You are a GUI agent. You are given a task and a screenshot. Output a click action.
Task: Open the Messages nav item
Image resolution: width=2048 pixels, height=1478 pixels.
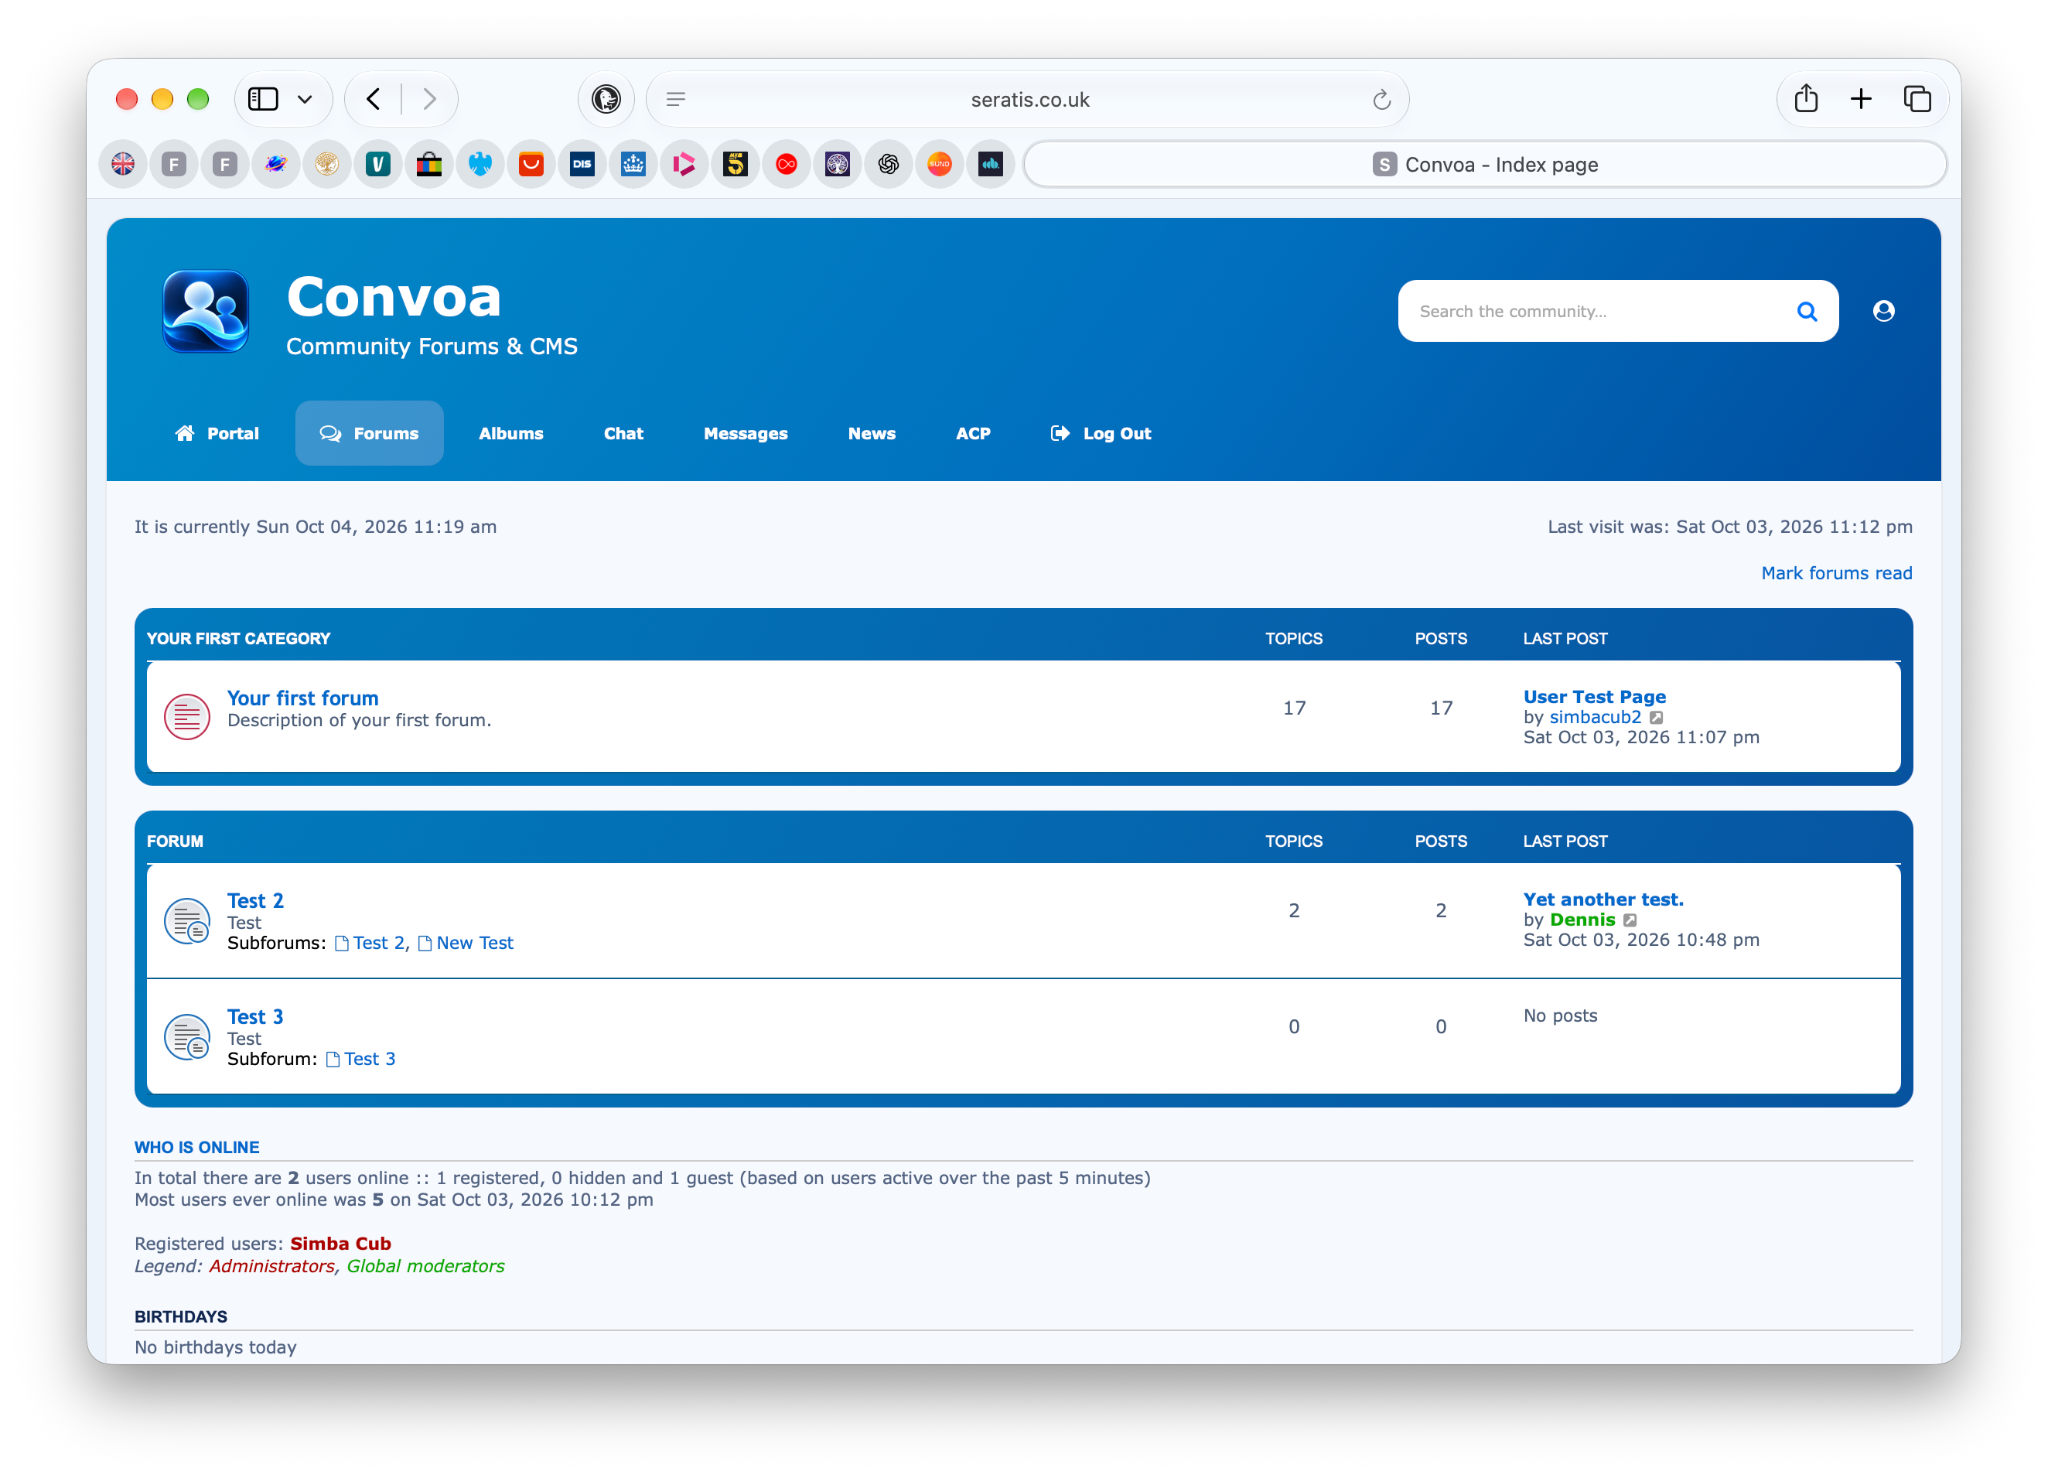(745, 433)
